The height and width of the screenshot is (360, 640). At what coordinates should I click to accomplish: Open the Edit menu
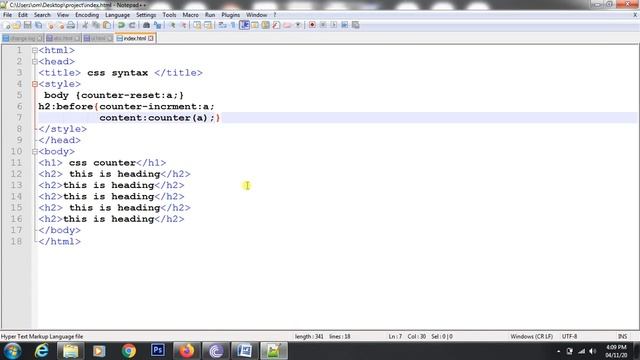pos(23,15)
